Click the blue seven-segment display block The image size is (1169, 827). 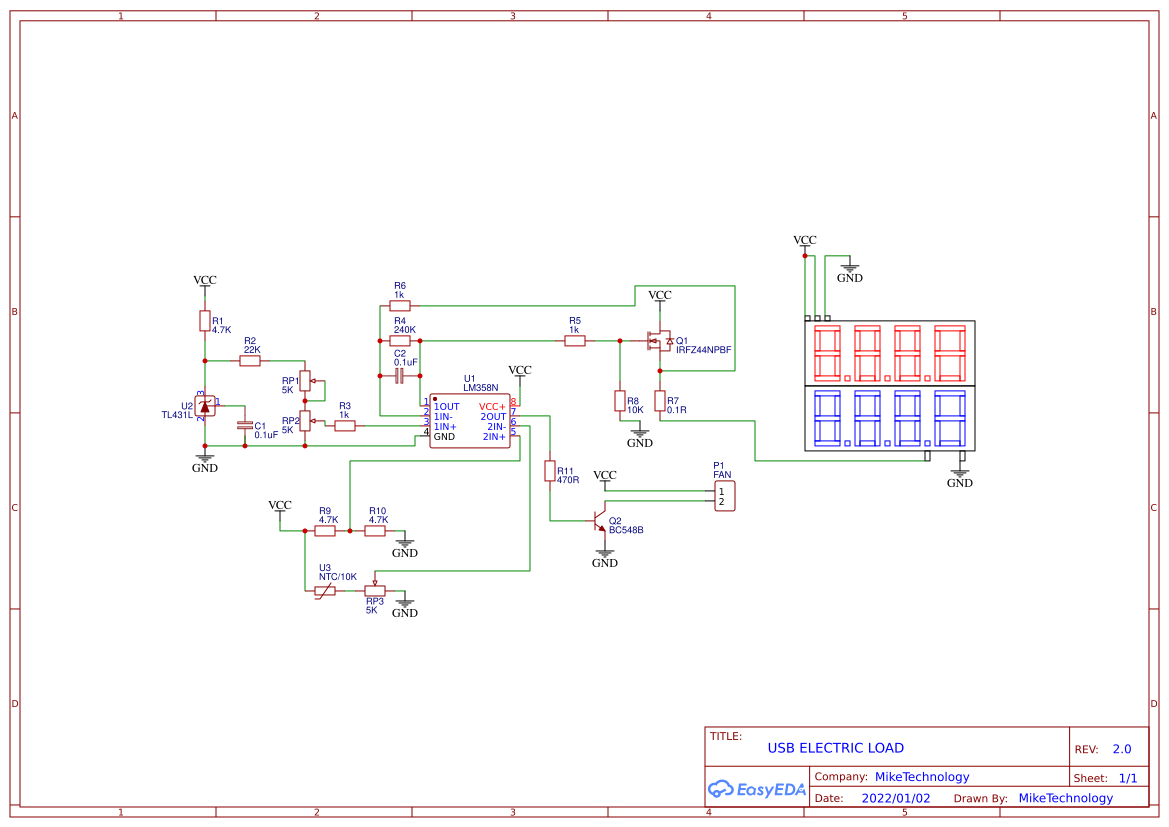coord(888,420)
